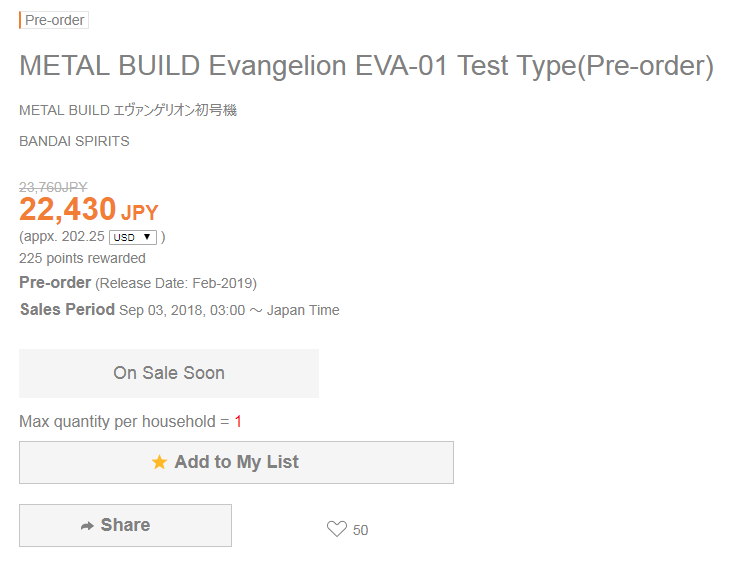The width and height of the screenshot is (747, 585).
Task: Open the USD currency dropdown
Action: point(133,237)
